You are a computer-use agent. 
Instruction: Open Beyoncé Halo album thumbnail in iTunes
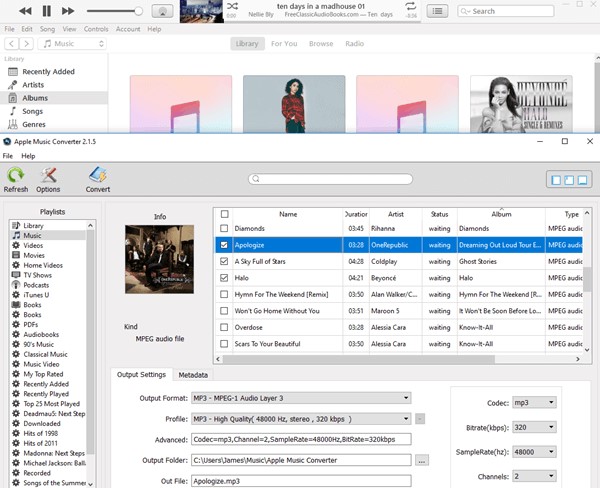pos(521,104)
